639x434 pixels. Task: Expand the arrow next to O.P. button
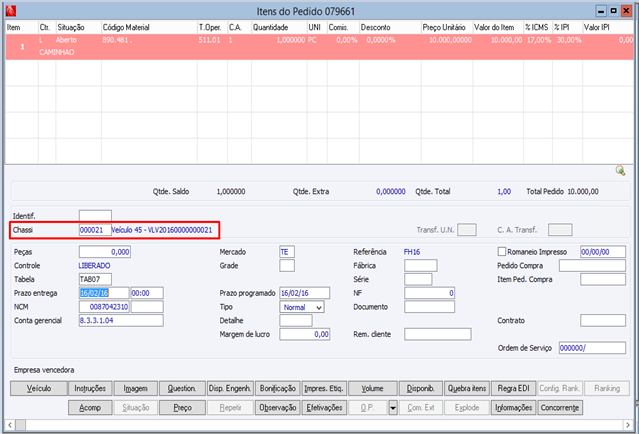(x=393, y=408)
